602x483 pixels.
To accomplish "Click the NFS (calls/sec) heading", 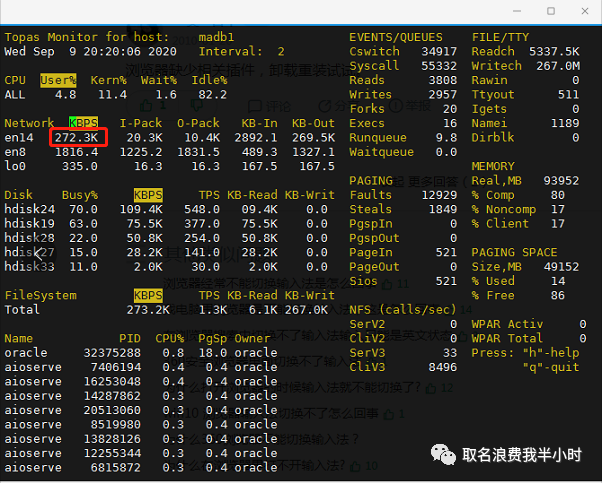I will click(403, 310).
